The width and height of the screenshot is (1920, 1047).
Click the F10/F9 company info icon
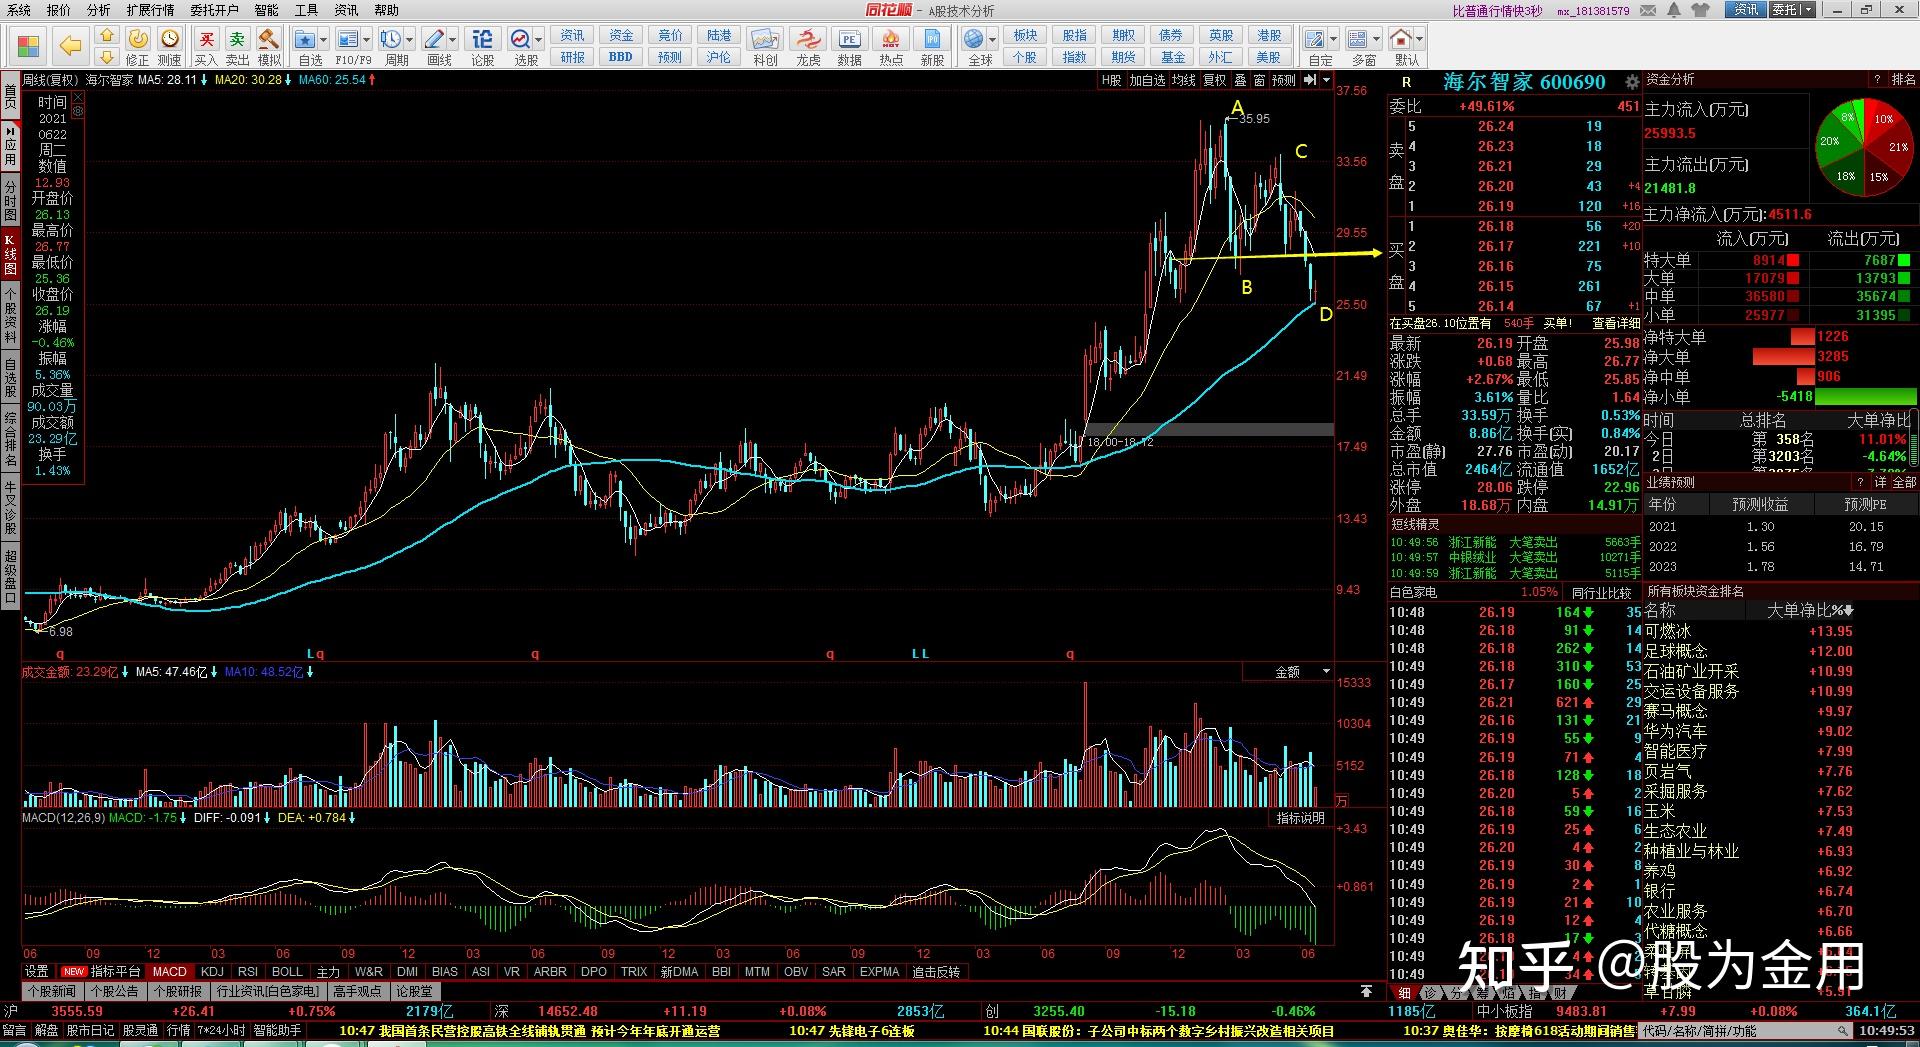tap(348, 46)
